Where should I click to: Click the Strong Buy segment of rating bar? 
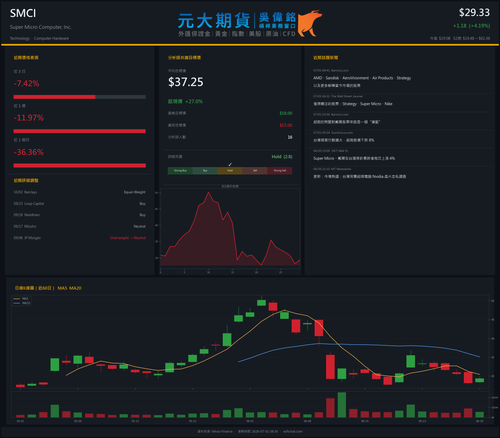click(180, 171)
